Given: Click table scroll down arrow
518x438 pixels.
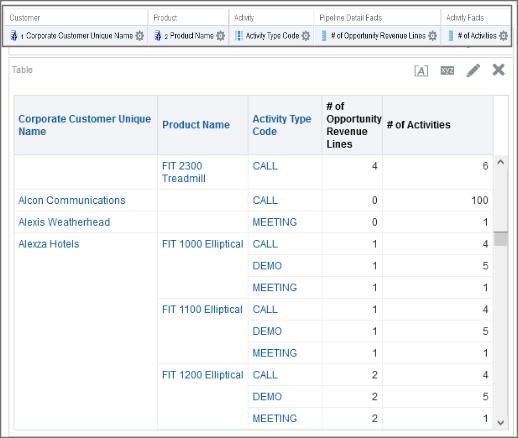Looking at the screenshot, I should [x=500, y=423].
